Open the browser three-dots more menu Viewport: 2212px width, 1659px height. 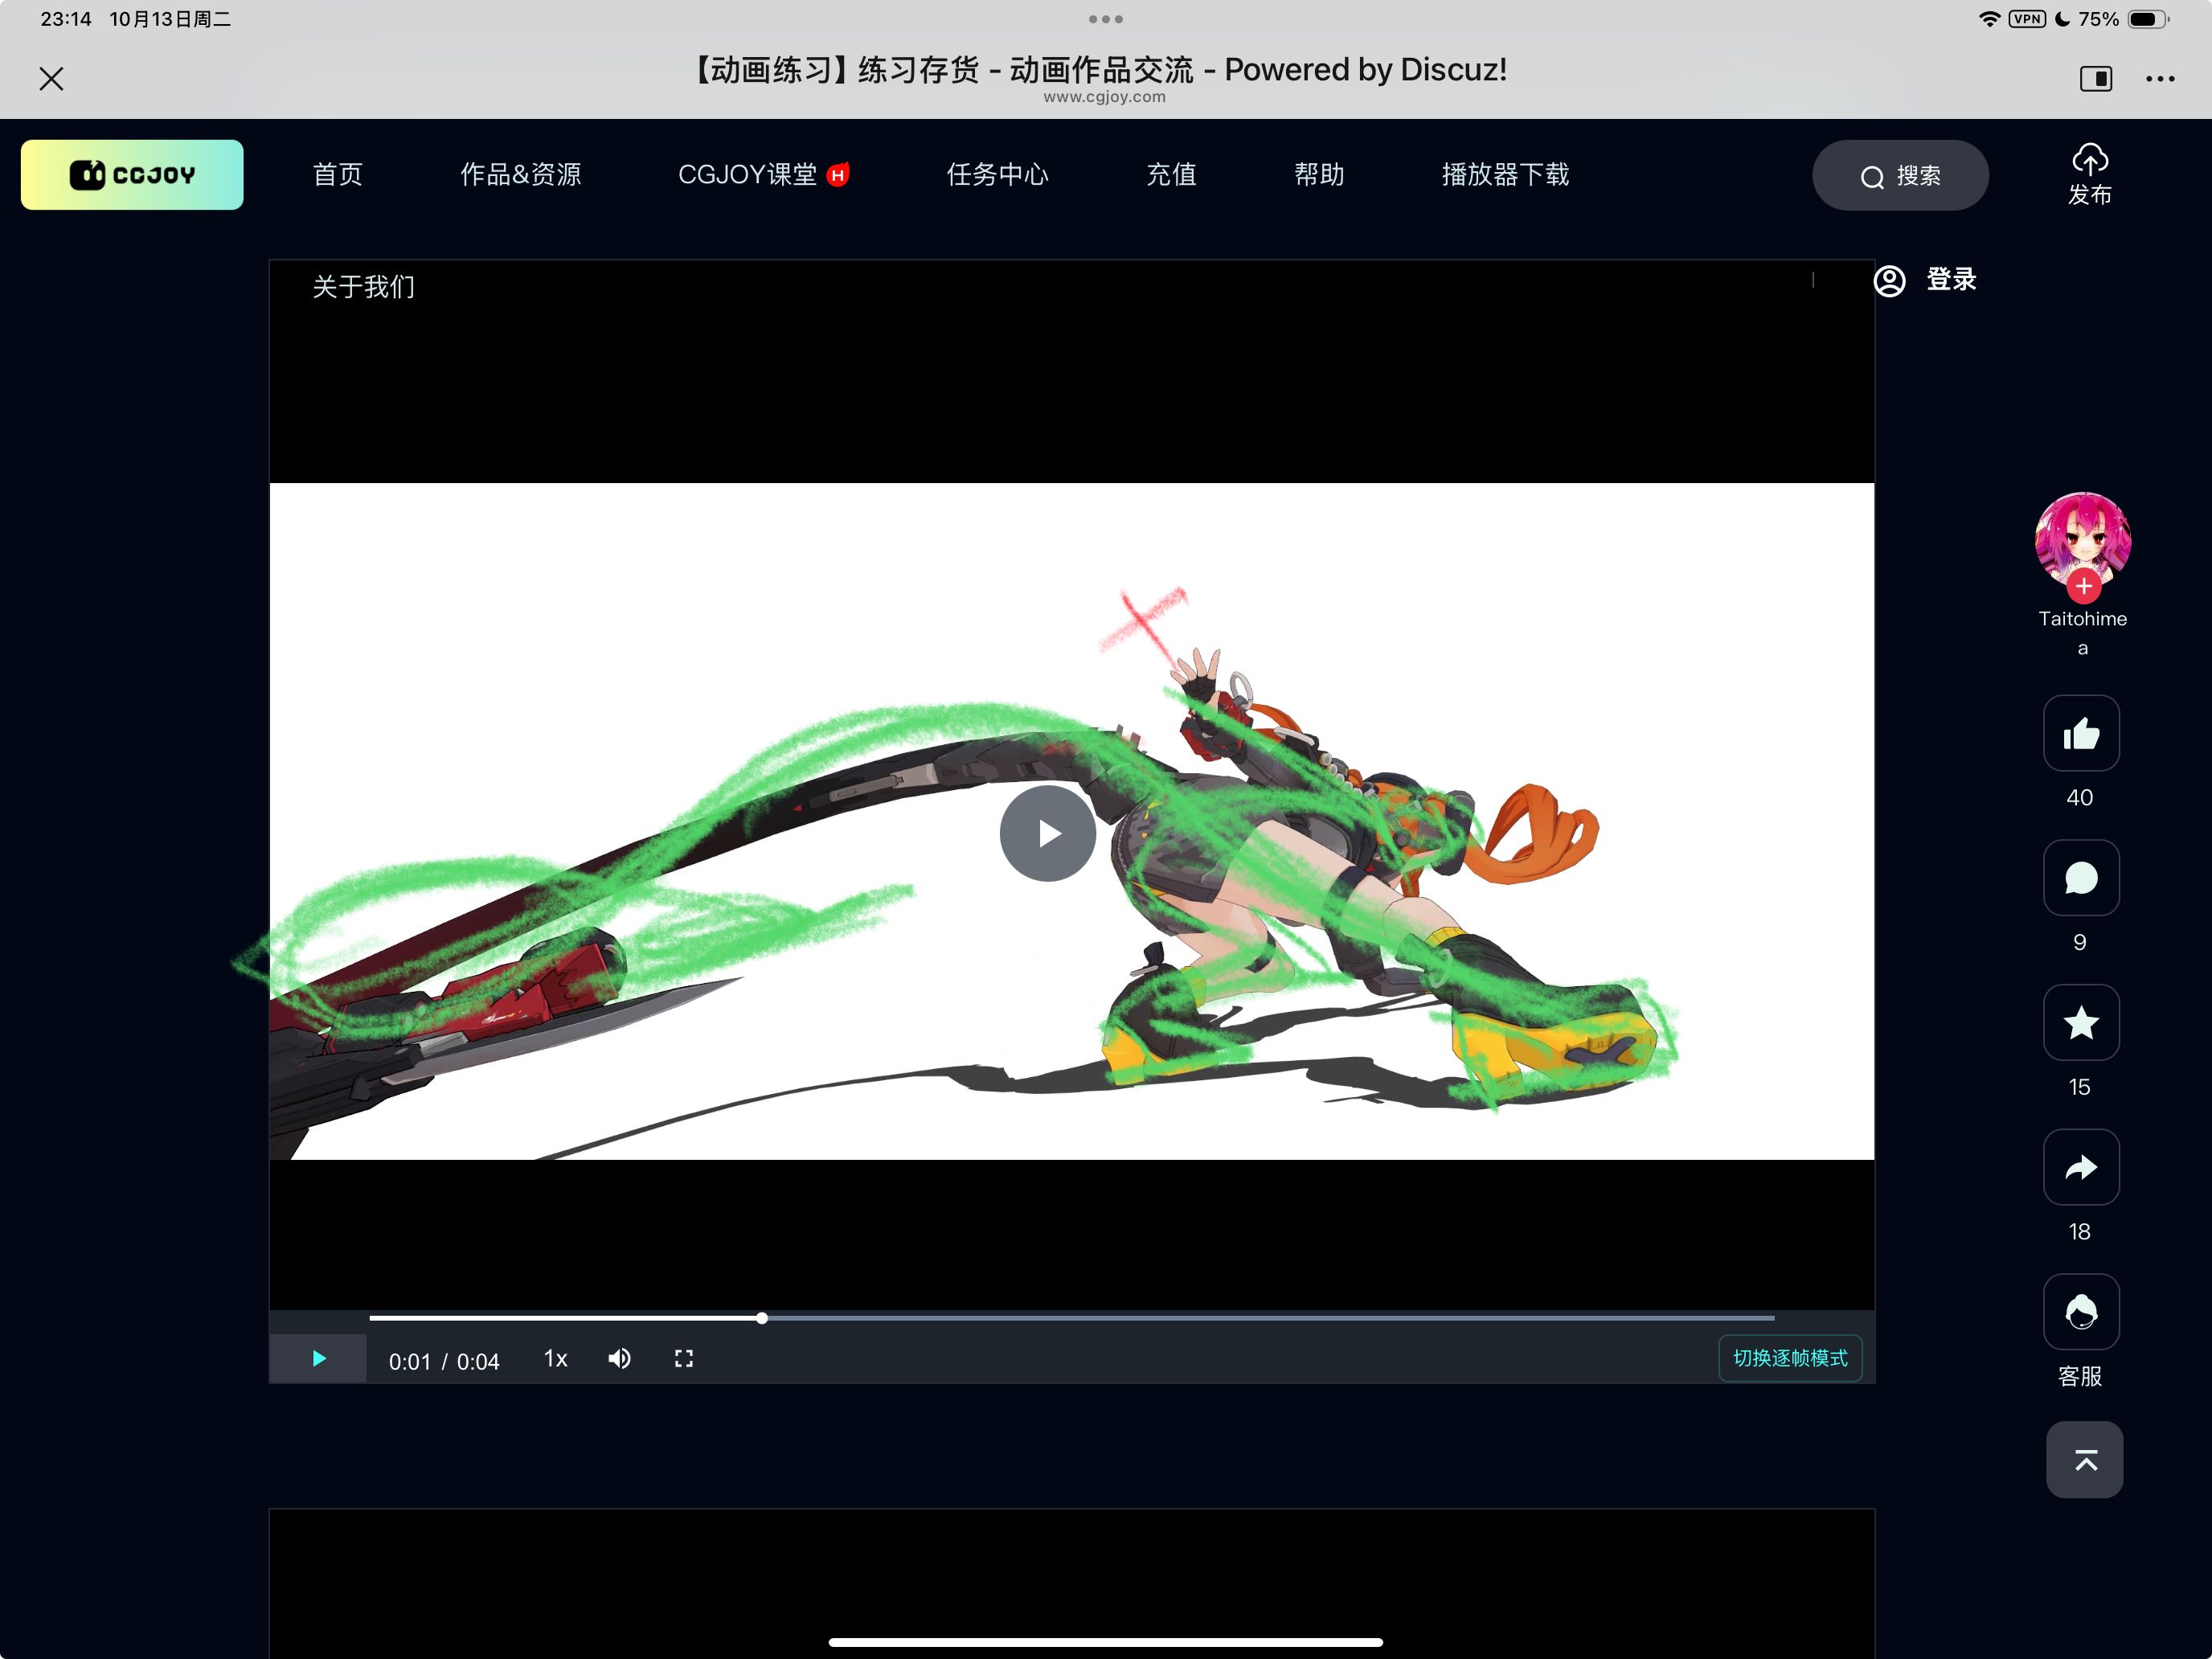2160,79
